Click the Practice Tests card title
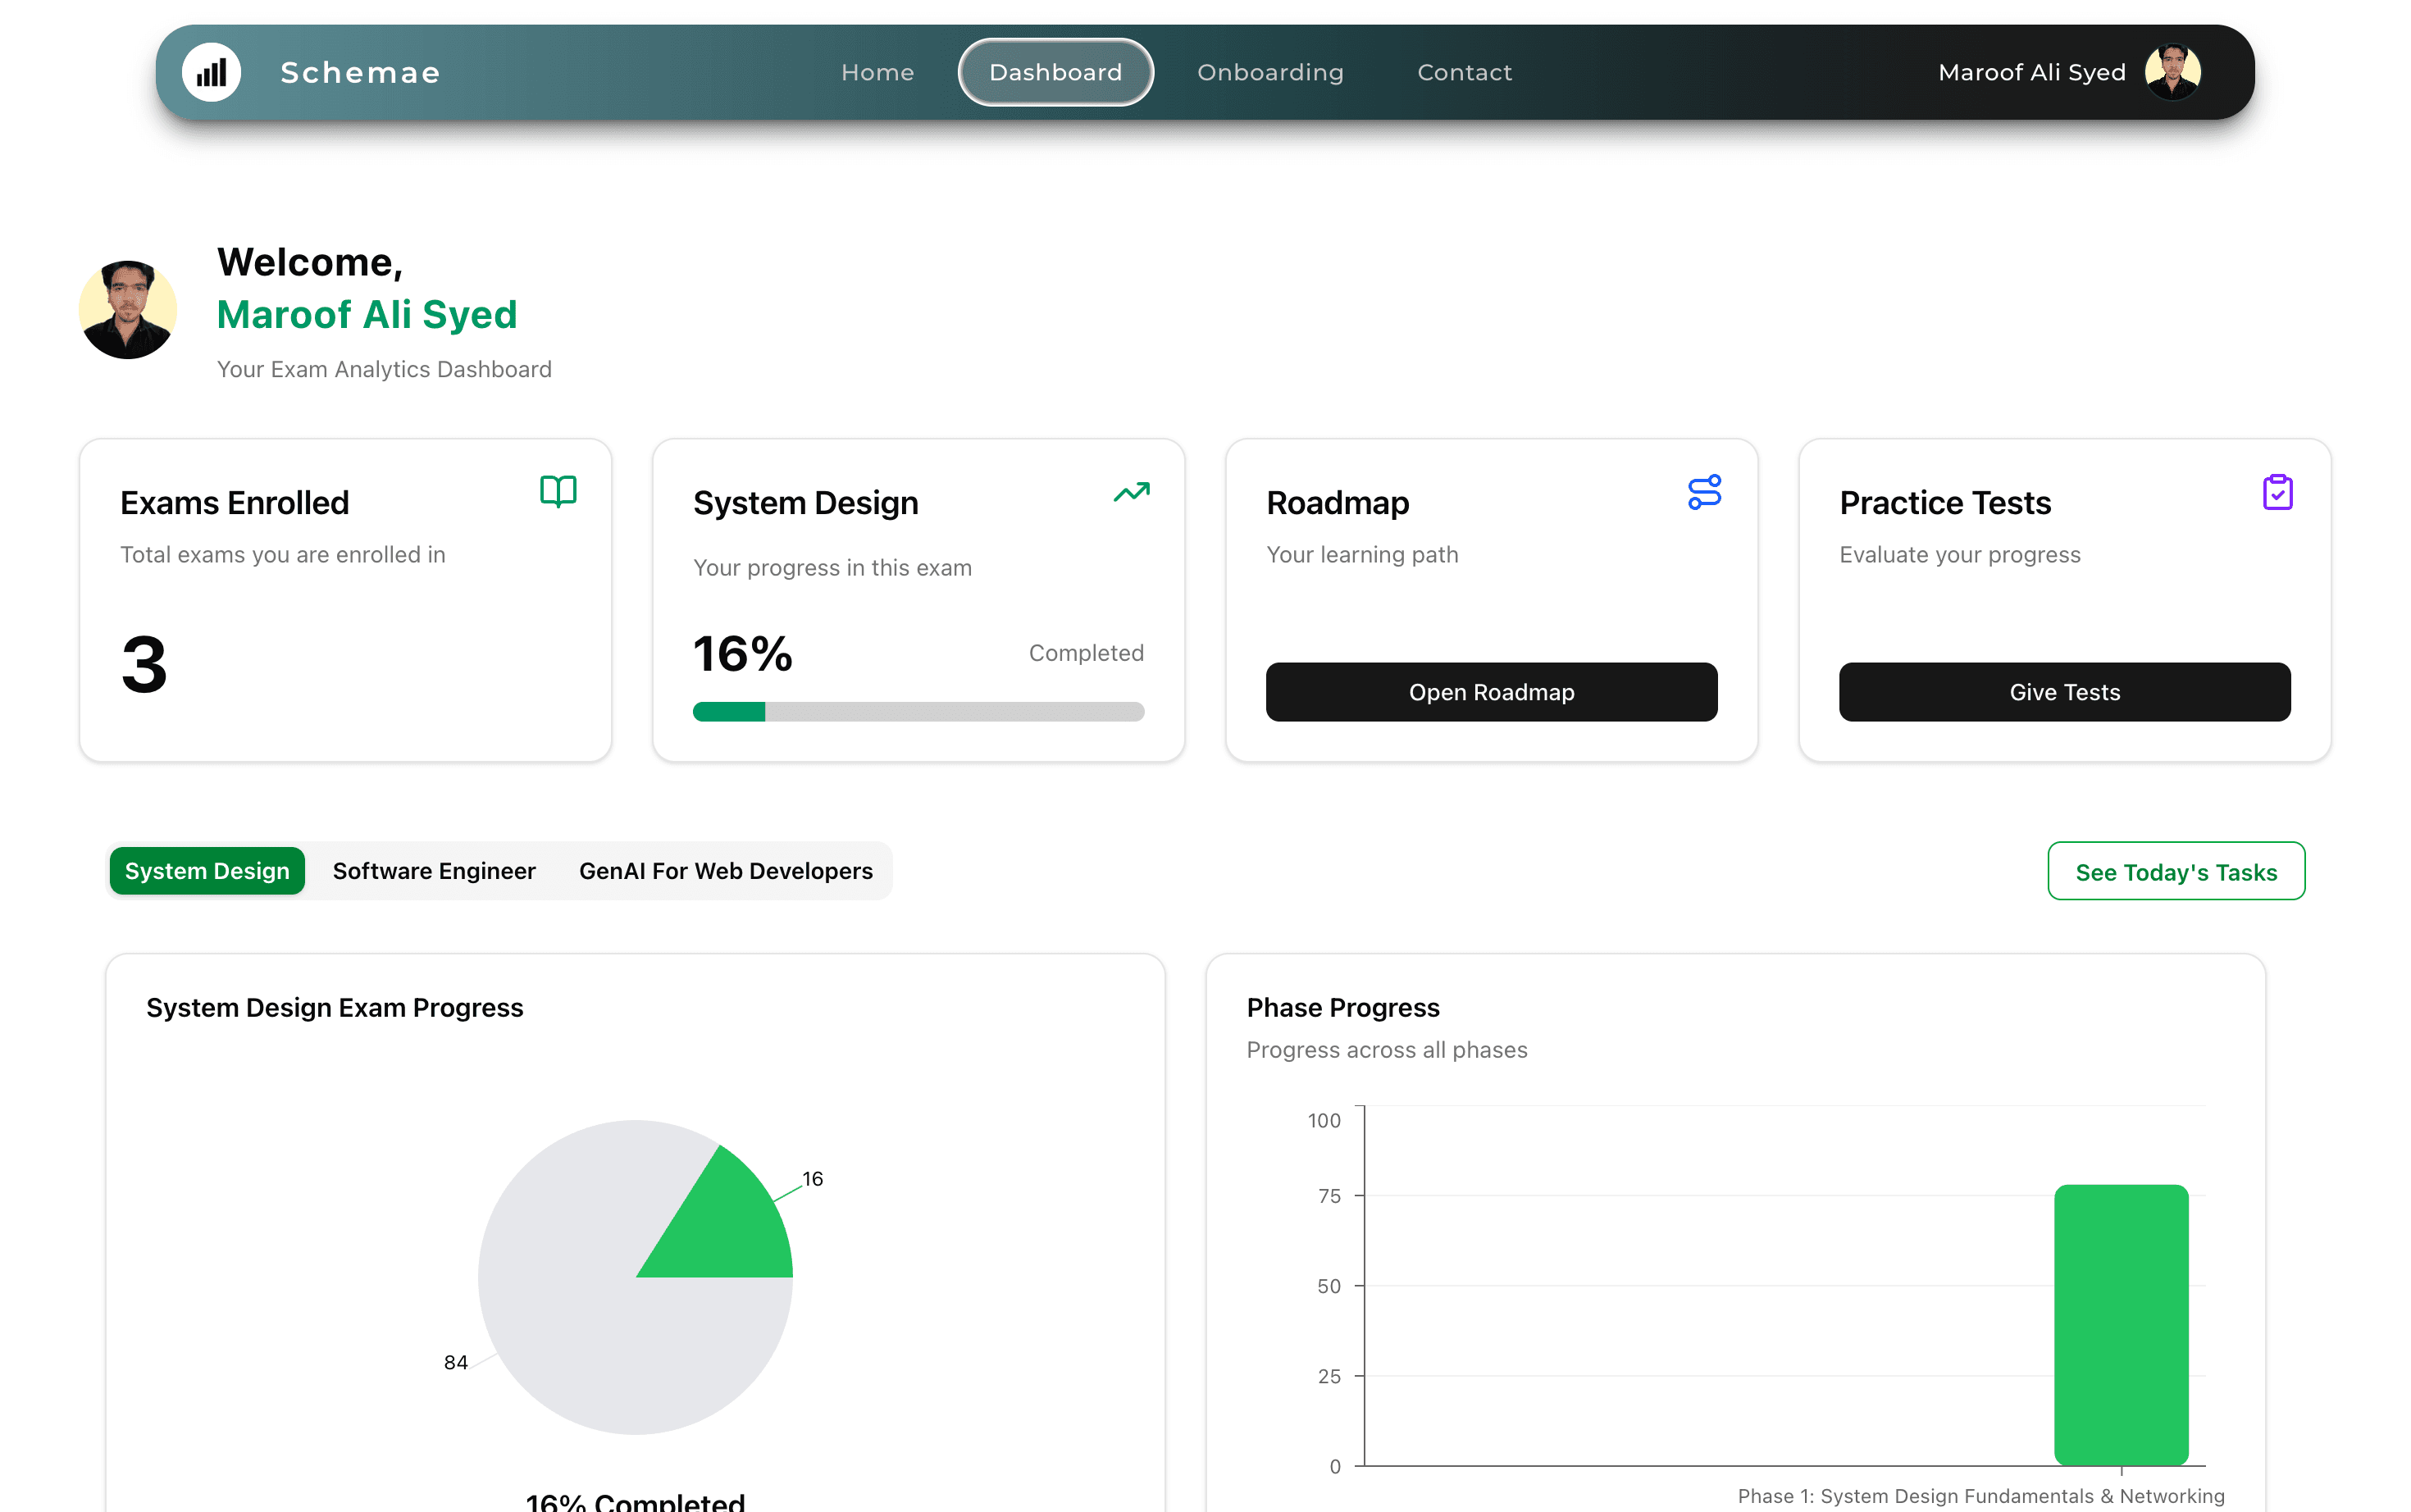The height and width of the screenshot is (1512, 2411). tap(1944, 503)
